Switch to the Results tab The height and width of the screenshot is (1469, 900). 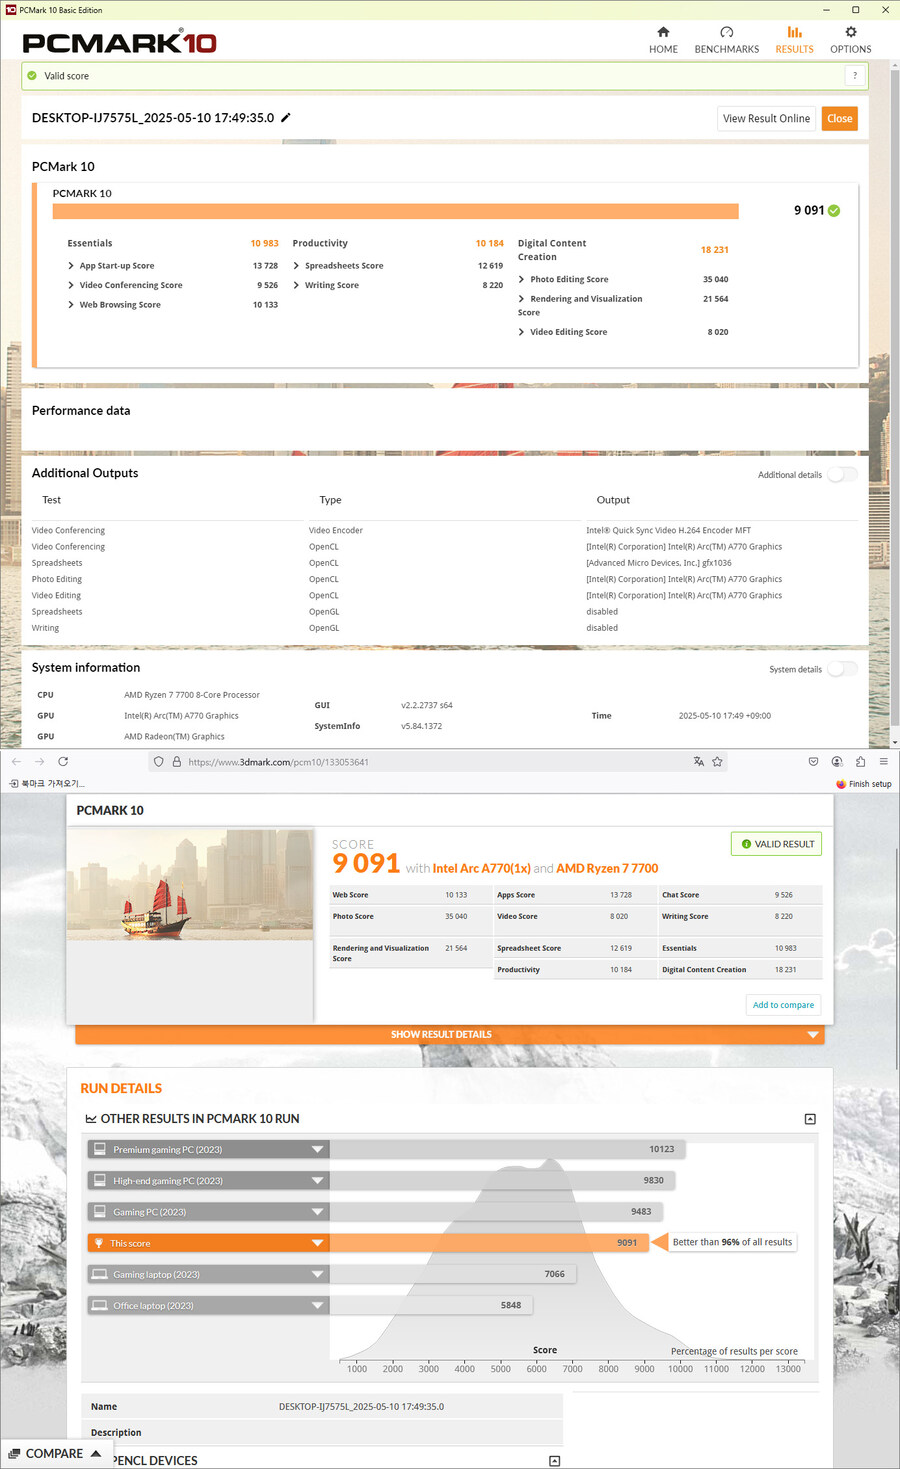794,39
